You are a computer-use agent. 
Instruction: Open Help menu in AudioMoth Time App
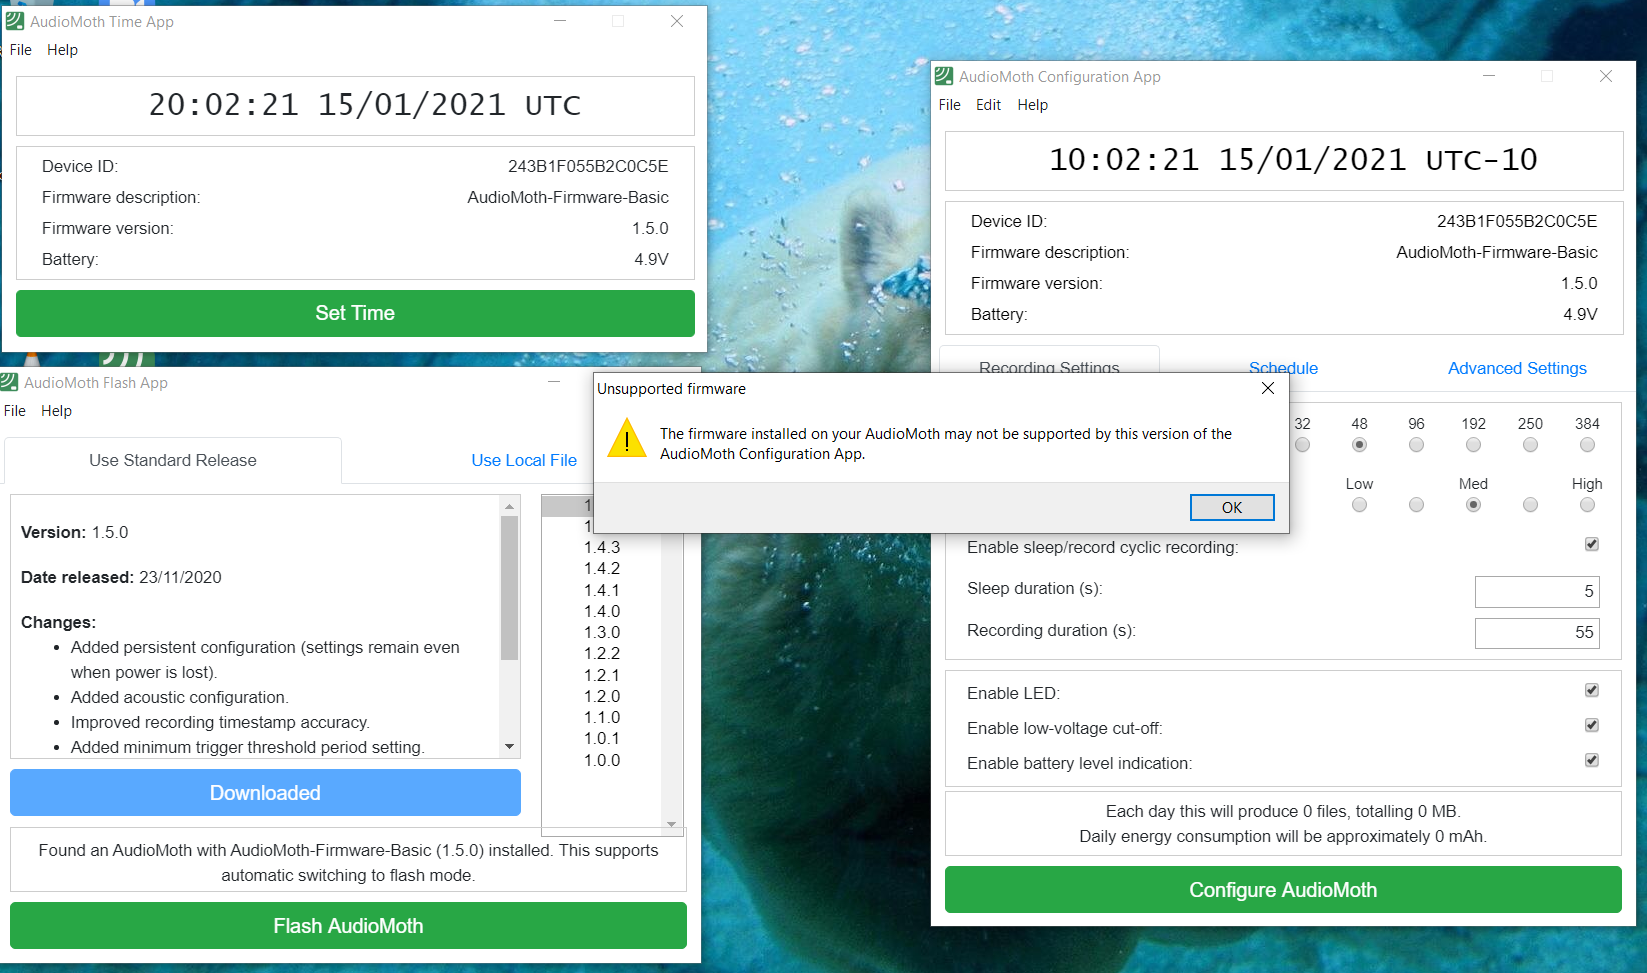point(62,50)
